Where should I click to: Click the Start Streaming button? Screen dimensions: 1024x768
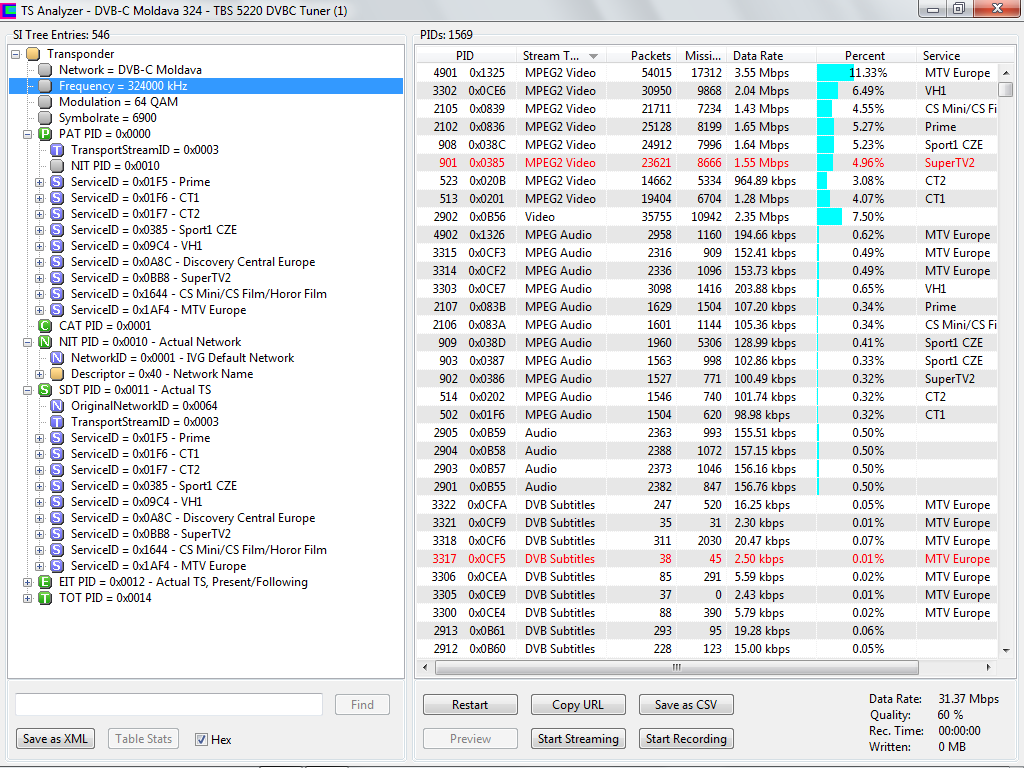578,739
